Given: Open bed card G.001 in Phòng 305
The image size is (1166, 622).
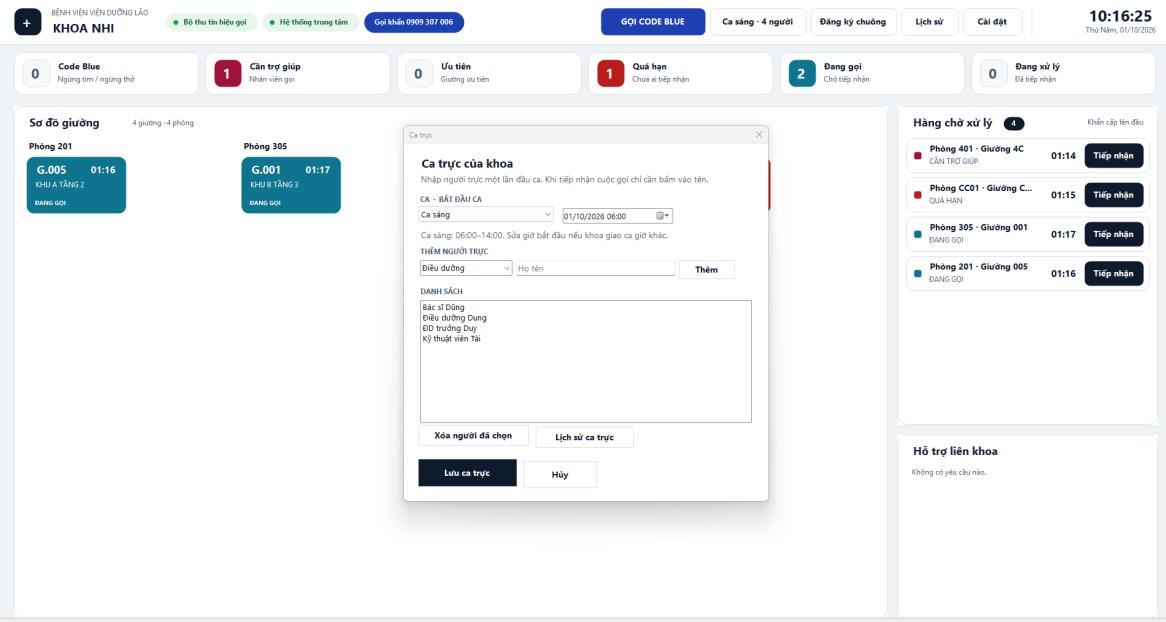Looking at the screenshot, I should [291, 185].
